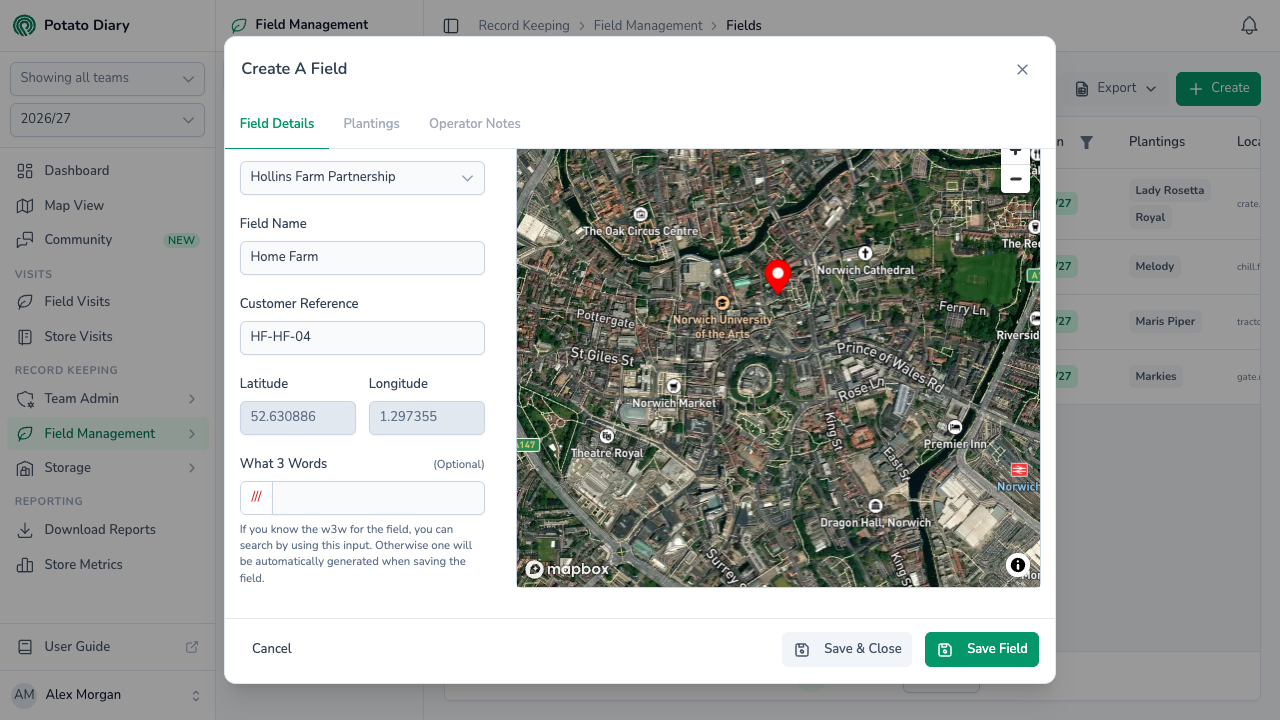Click the filter funnel icon in table header

pos(1086,142)
